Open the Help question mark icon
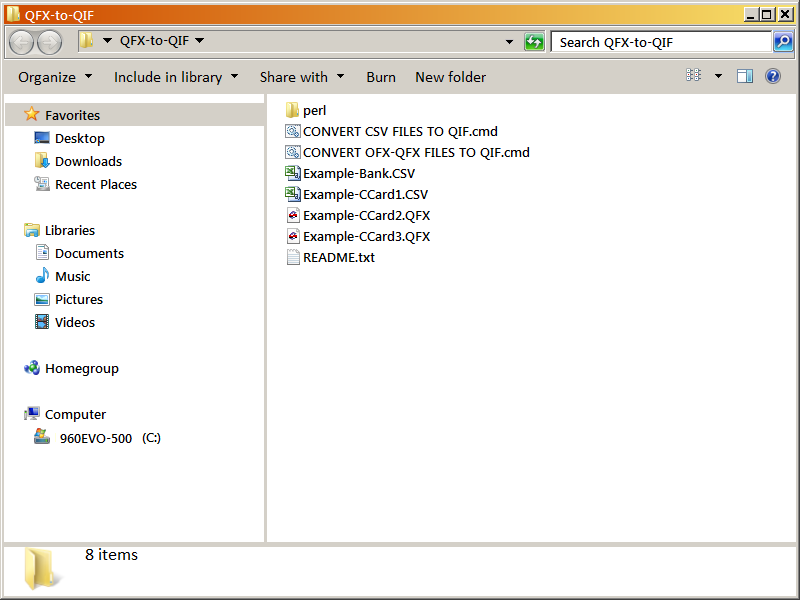The width and height of the screenshot is (800, 600). coord(773,76)
